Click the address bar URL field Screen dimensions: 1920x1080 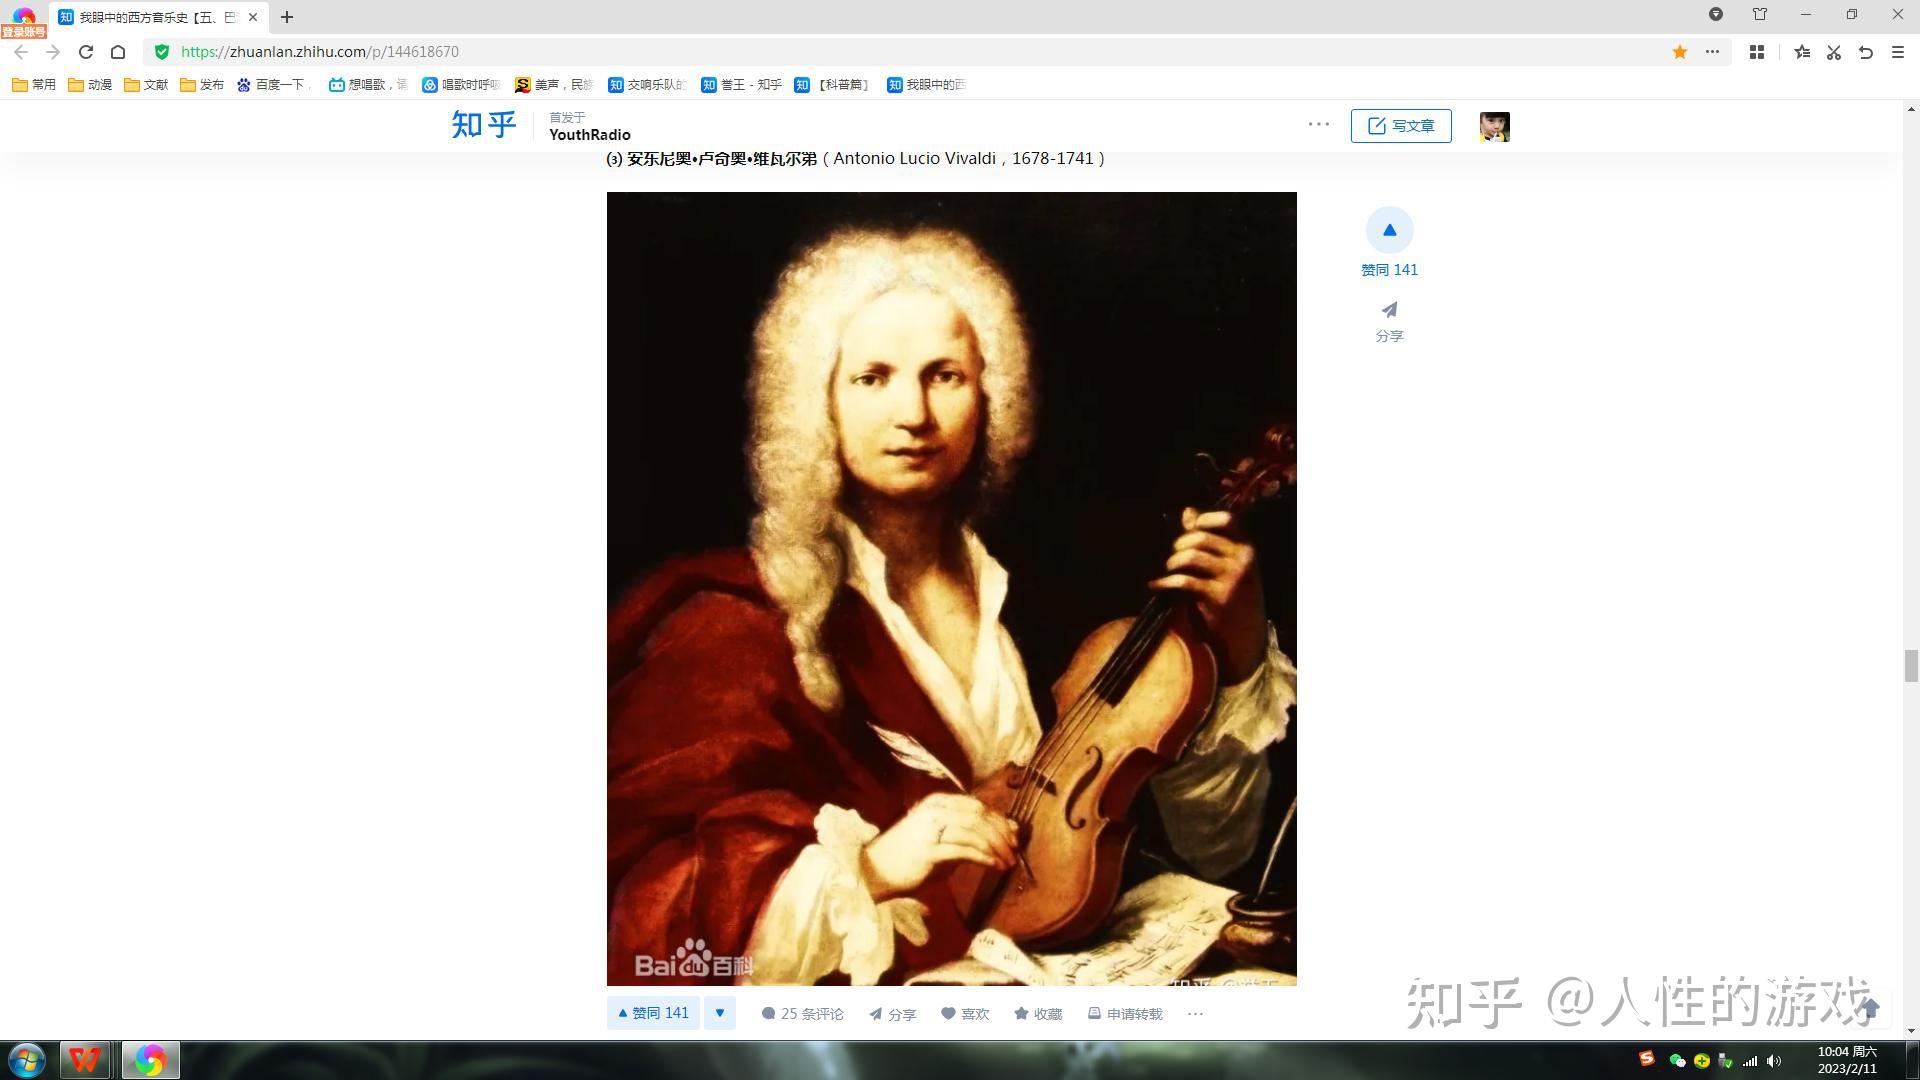click(900, 52)
